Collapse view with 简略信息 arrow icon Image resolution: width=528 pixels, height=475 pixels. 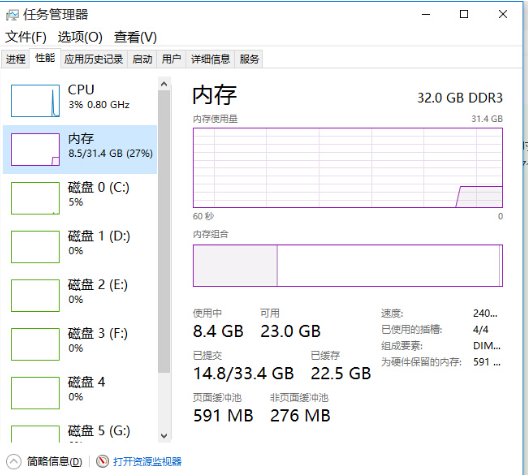pyautogui.click(x=14, y=462)
